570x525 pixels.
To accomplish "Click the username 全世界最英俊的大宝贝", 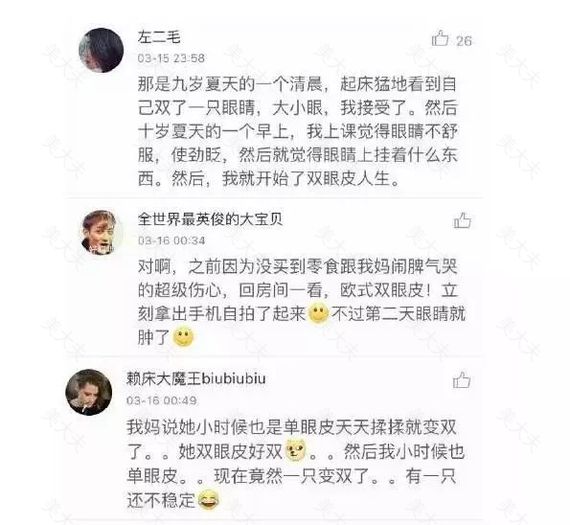I will pyautogui.click(x=210, y=219).
